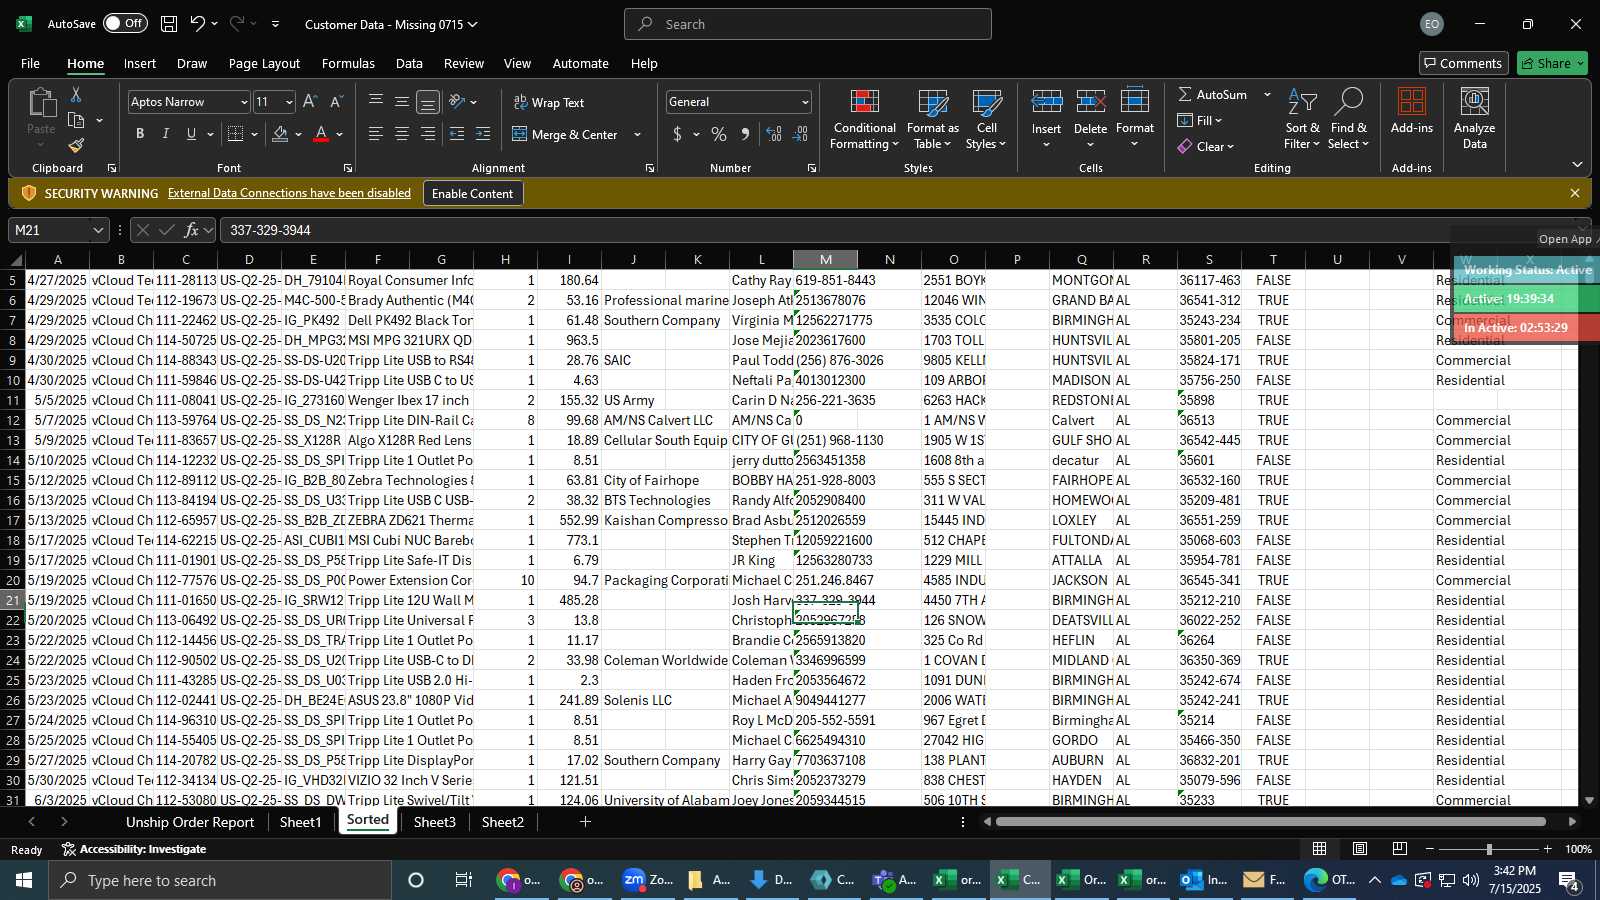
Task: Apply Accounting dollar number format icon
Action: (677, 134)
